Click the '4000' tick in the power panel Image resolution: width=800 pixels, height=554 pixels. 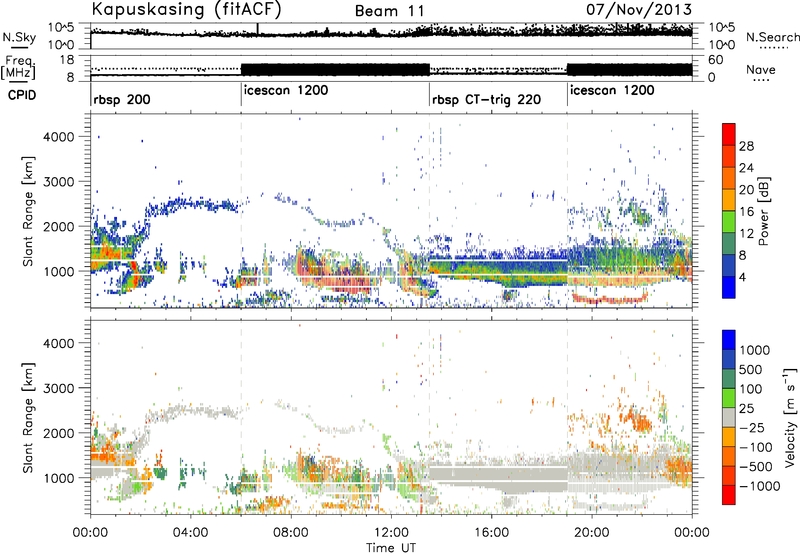[58, 137]
